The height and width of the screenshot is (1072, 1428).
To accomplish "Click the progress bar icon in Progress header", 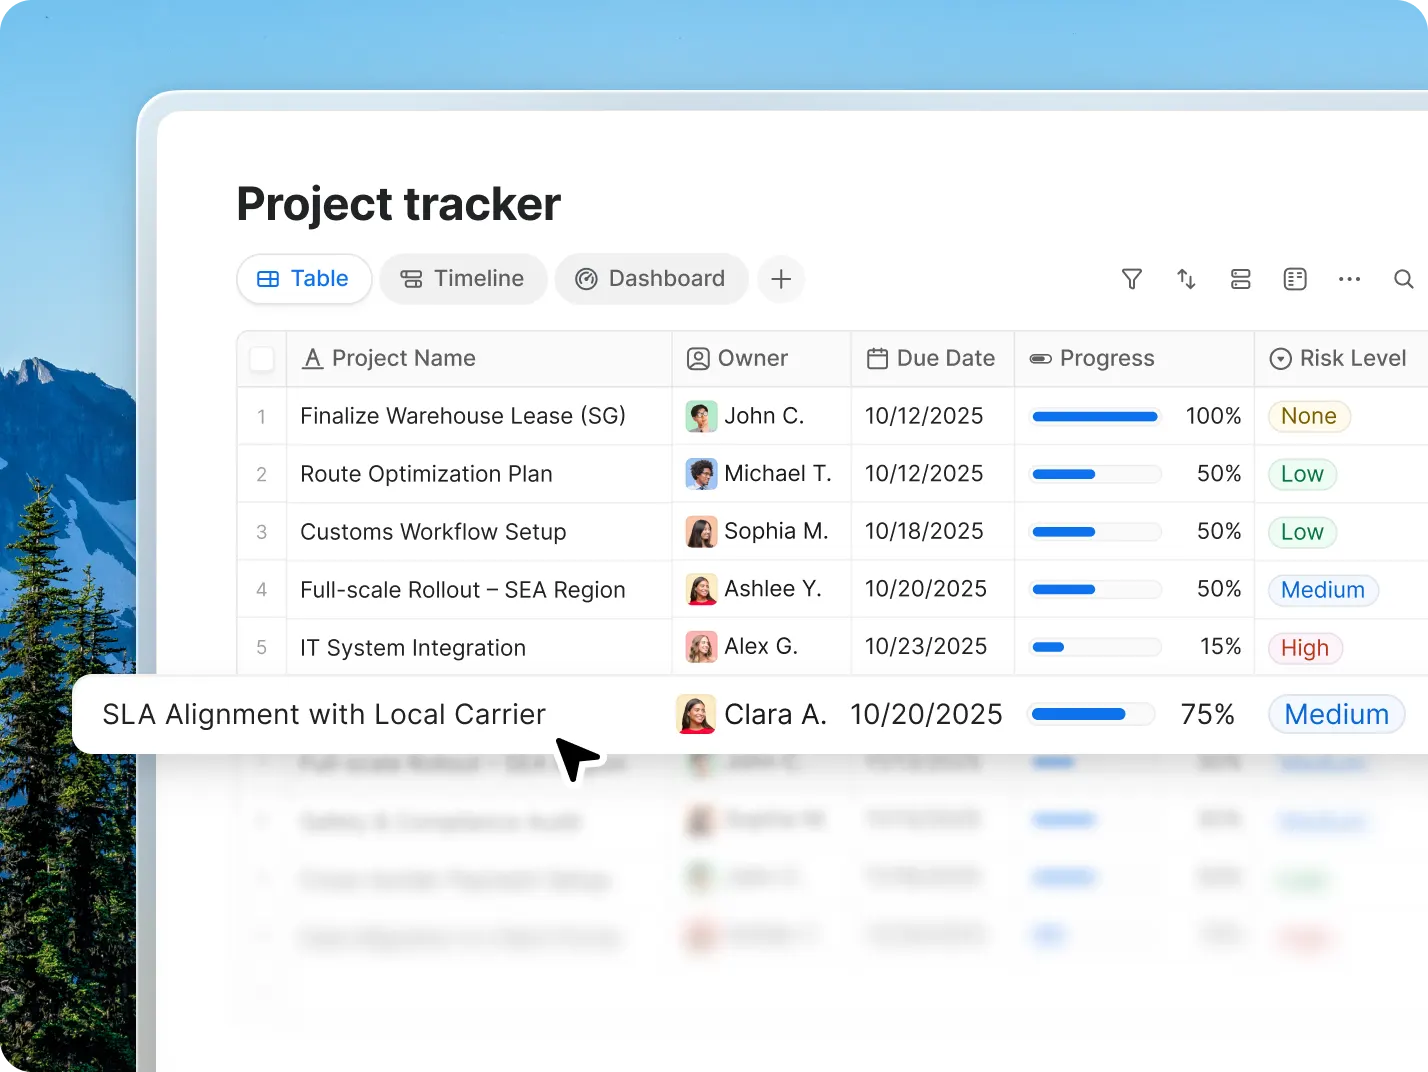I will point(1040,359).
